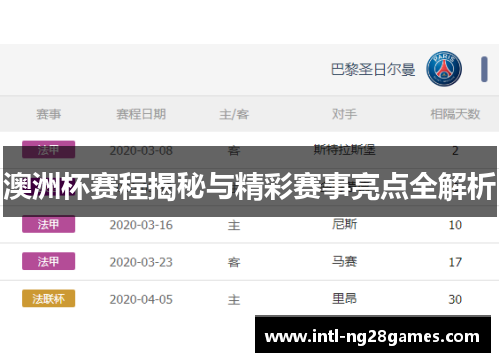Click the 相隔天数 column header
Screen dimensions: 500x362
point(455,114)
